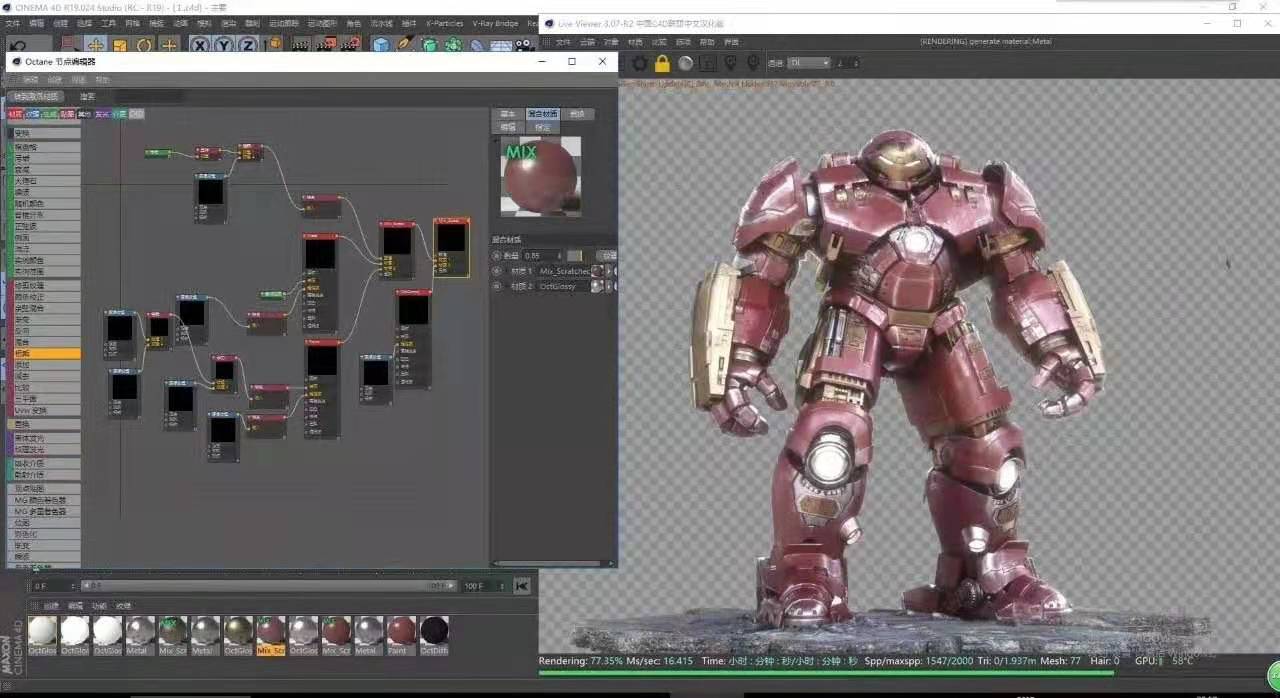This screenshot has height=698, width=1280.
Task: Click the Undo arrow in Cinema 4D toolbar
Action: point(17,45)
